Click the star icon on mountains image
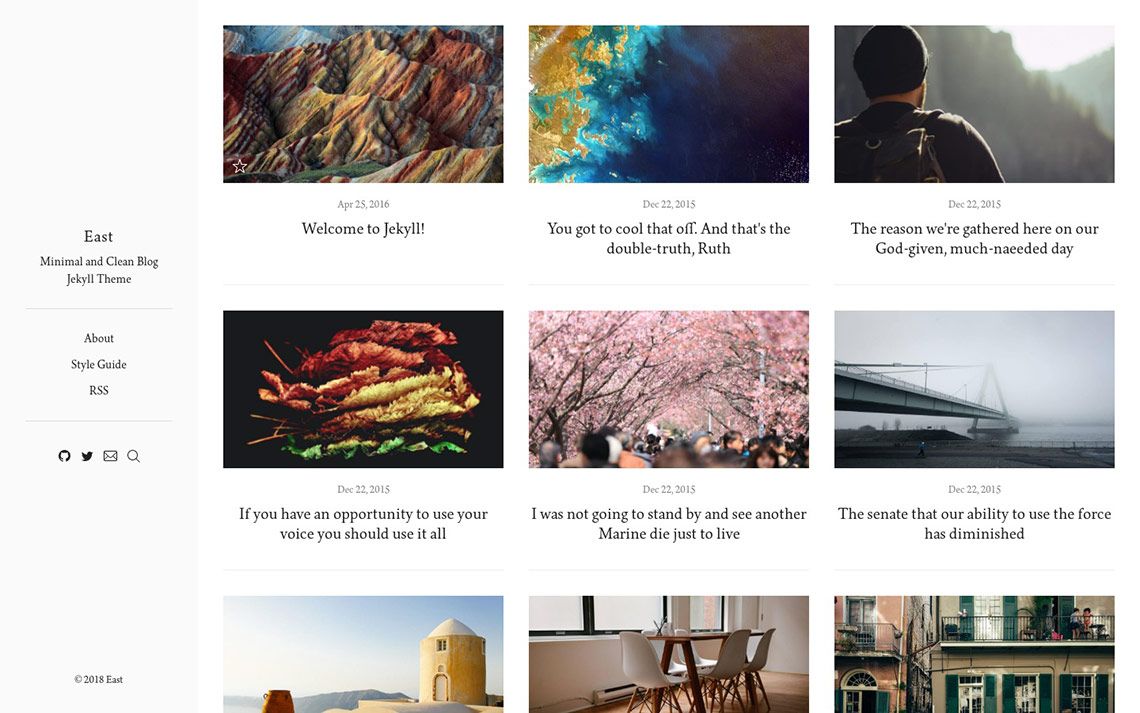Viewport: 1140px width, 713px height. click(240, 166)
